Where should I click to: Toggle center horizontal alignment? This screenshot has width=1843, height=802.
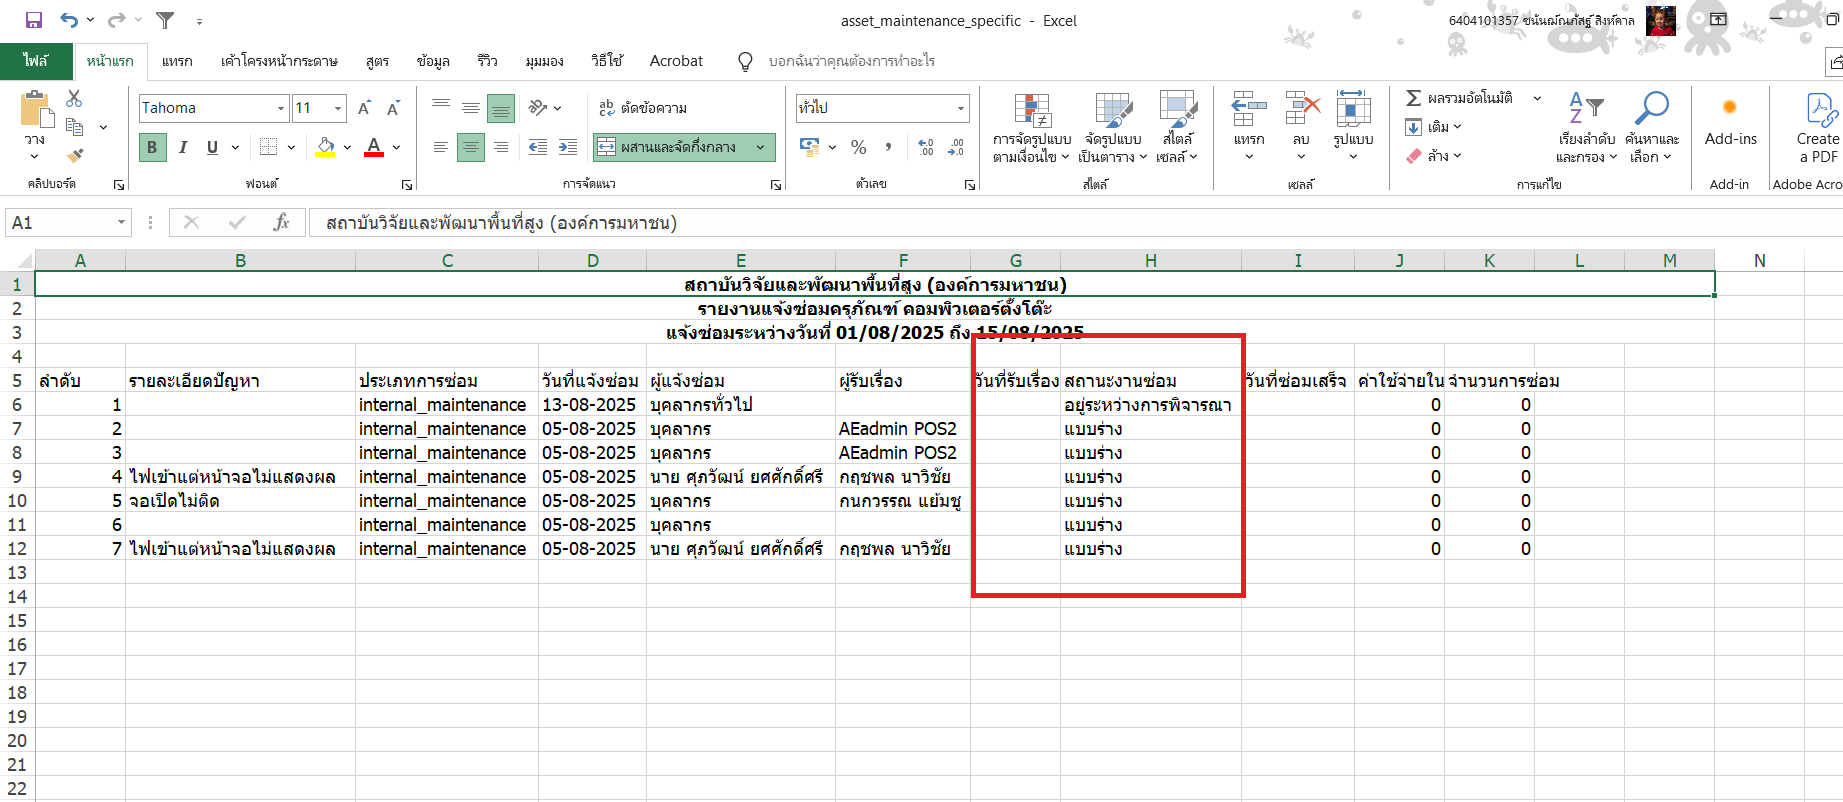[470, 147]
